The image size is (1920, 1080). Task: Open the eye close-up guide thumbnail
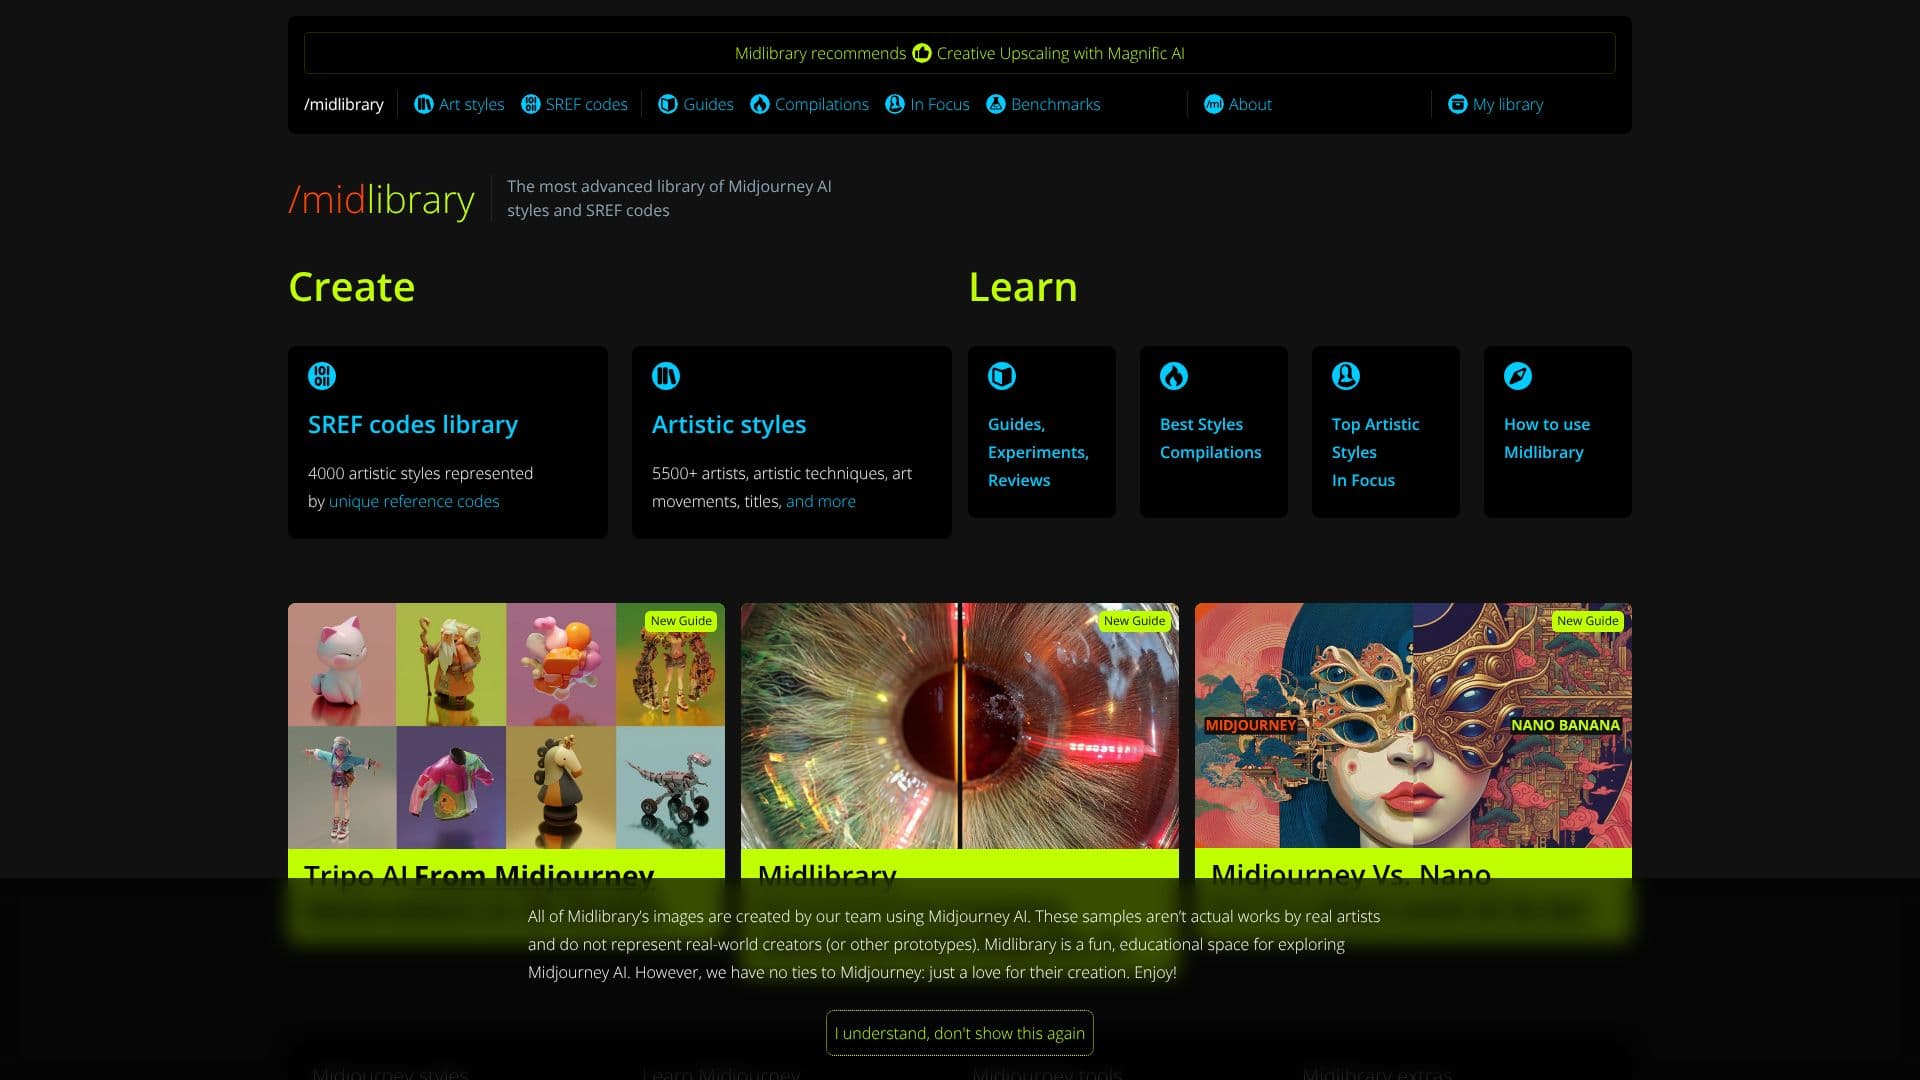point(960,726)
